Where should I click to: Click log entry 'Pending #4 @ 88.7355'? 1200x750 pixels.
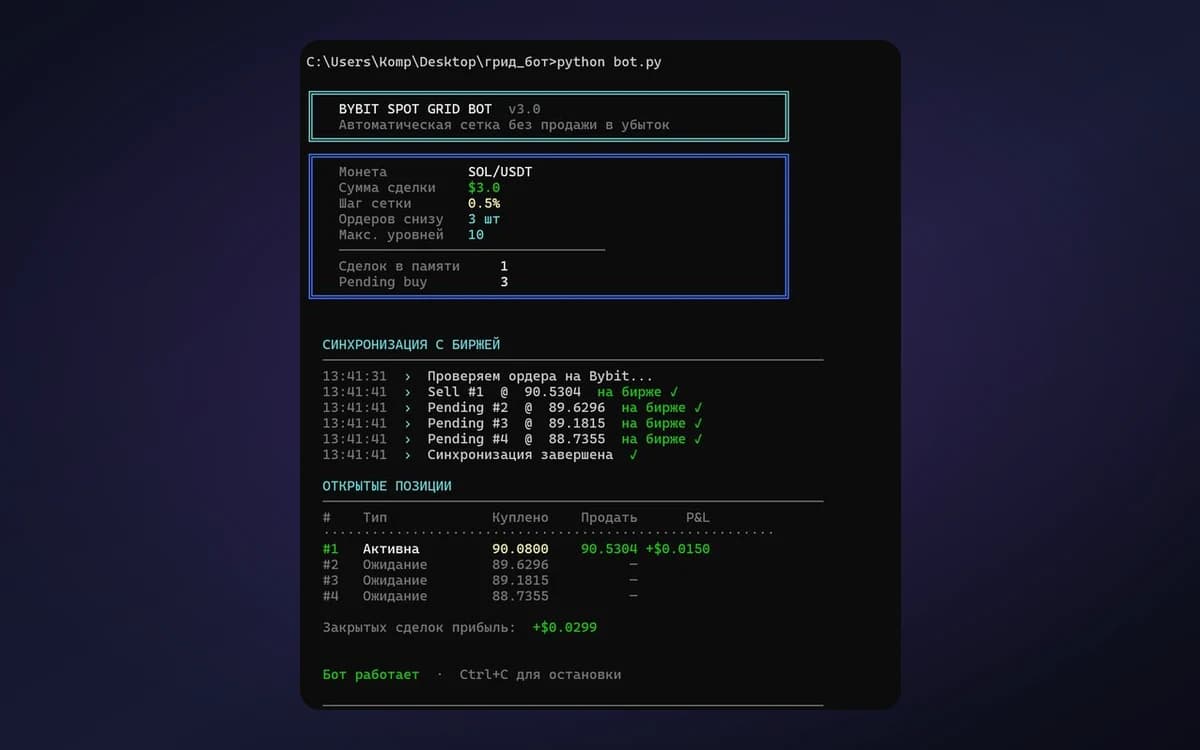pyautogui.click(x=516, y=439)
